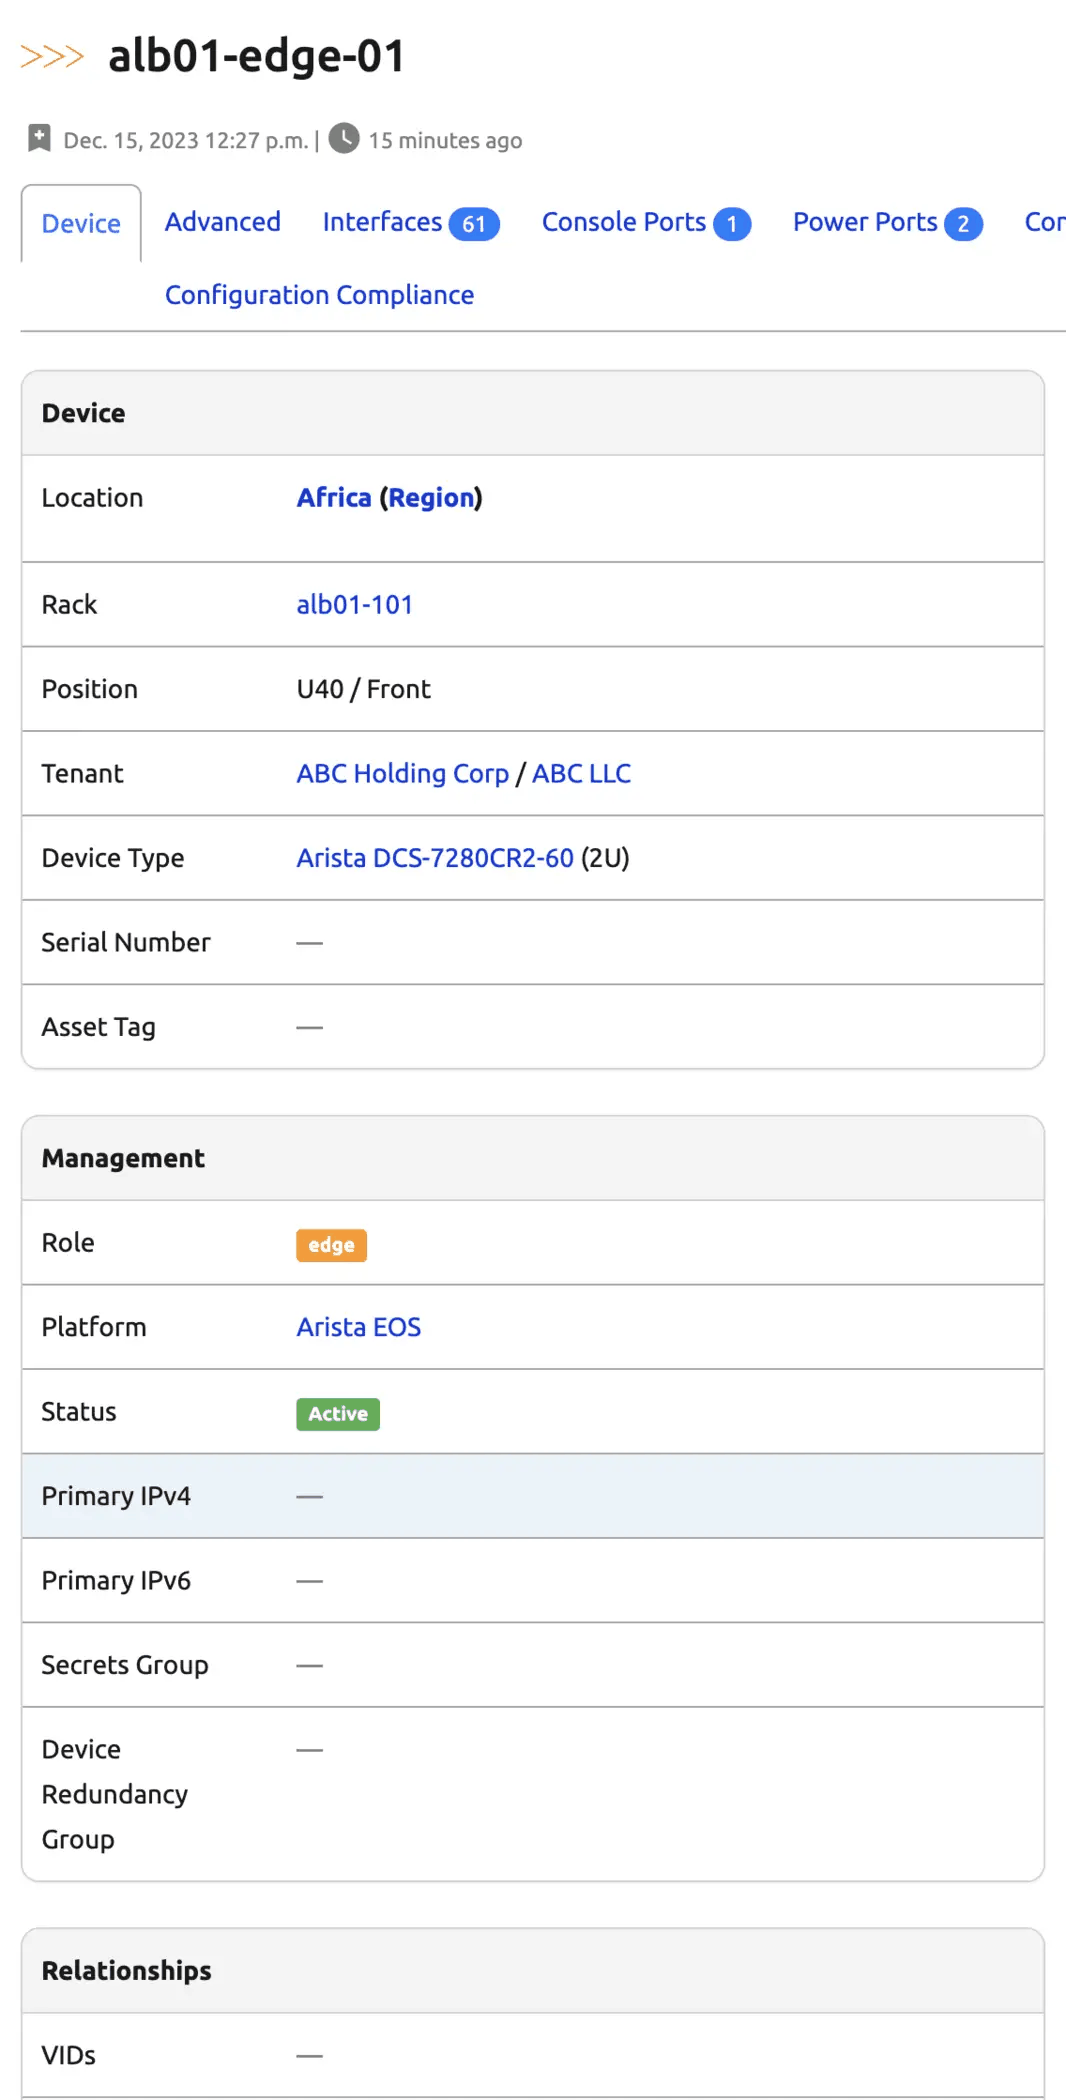Click the Console Ports count badge
Screen dimensions: 1066x2100
(x=732, y=224)
